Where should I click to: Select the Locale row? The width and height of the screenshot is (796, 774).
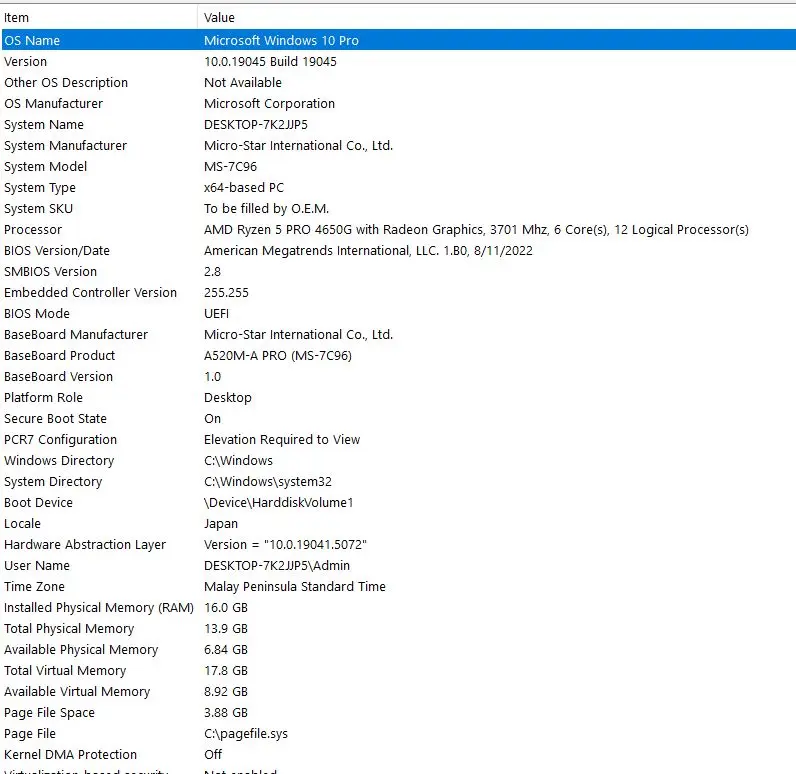click(x=398, y=523)
